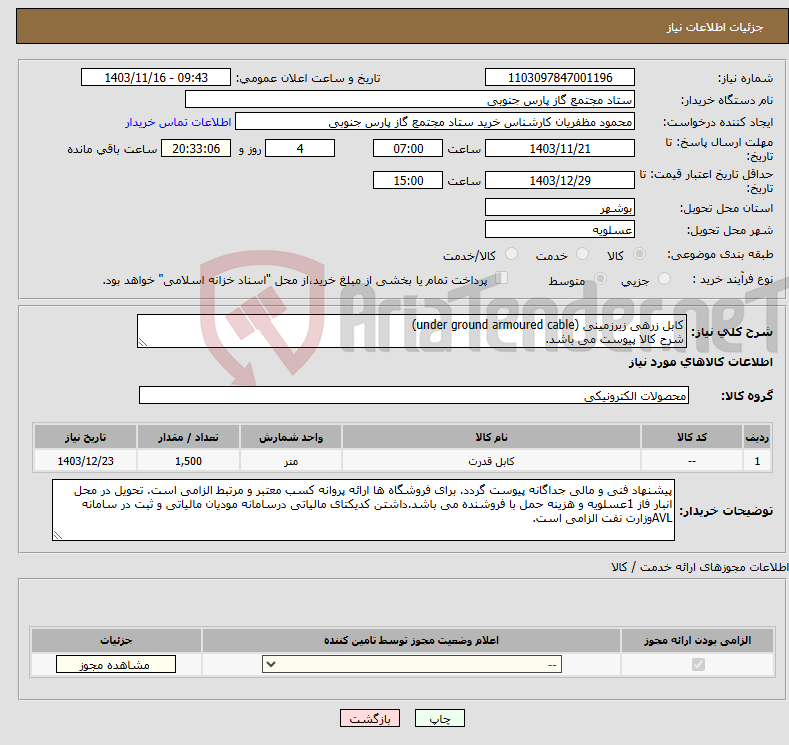Image resolution: width=789 pixels, height=745 pixels.
Task: Click the announcement date field 1403/11/16 - 09:43
Action: [x=155, y=77]
